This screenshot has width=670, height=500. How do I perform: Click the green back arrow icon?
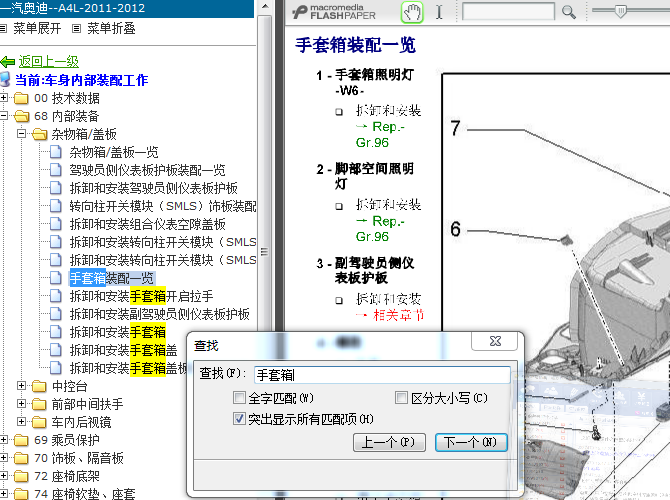pos(8,62)
